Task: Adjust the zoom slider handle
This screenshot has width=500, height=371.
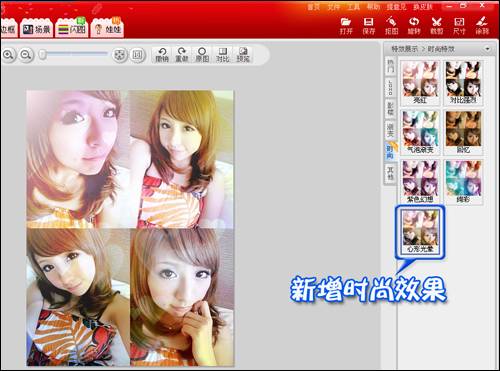Action: click(x=43, y=55)
